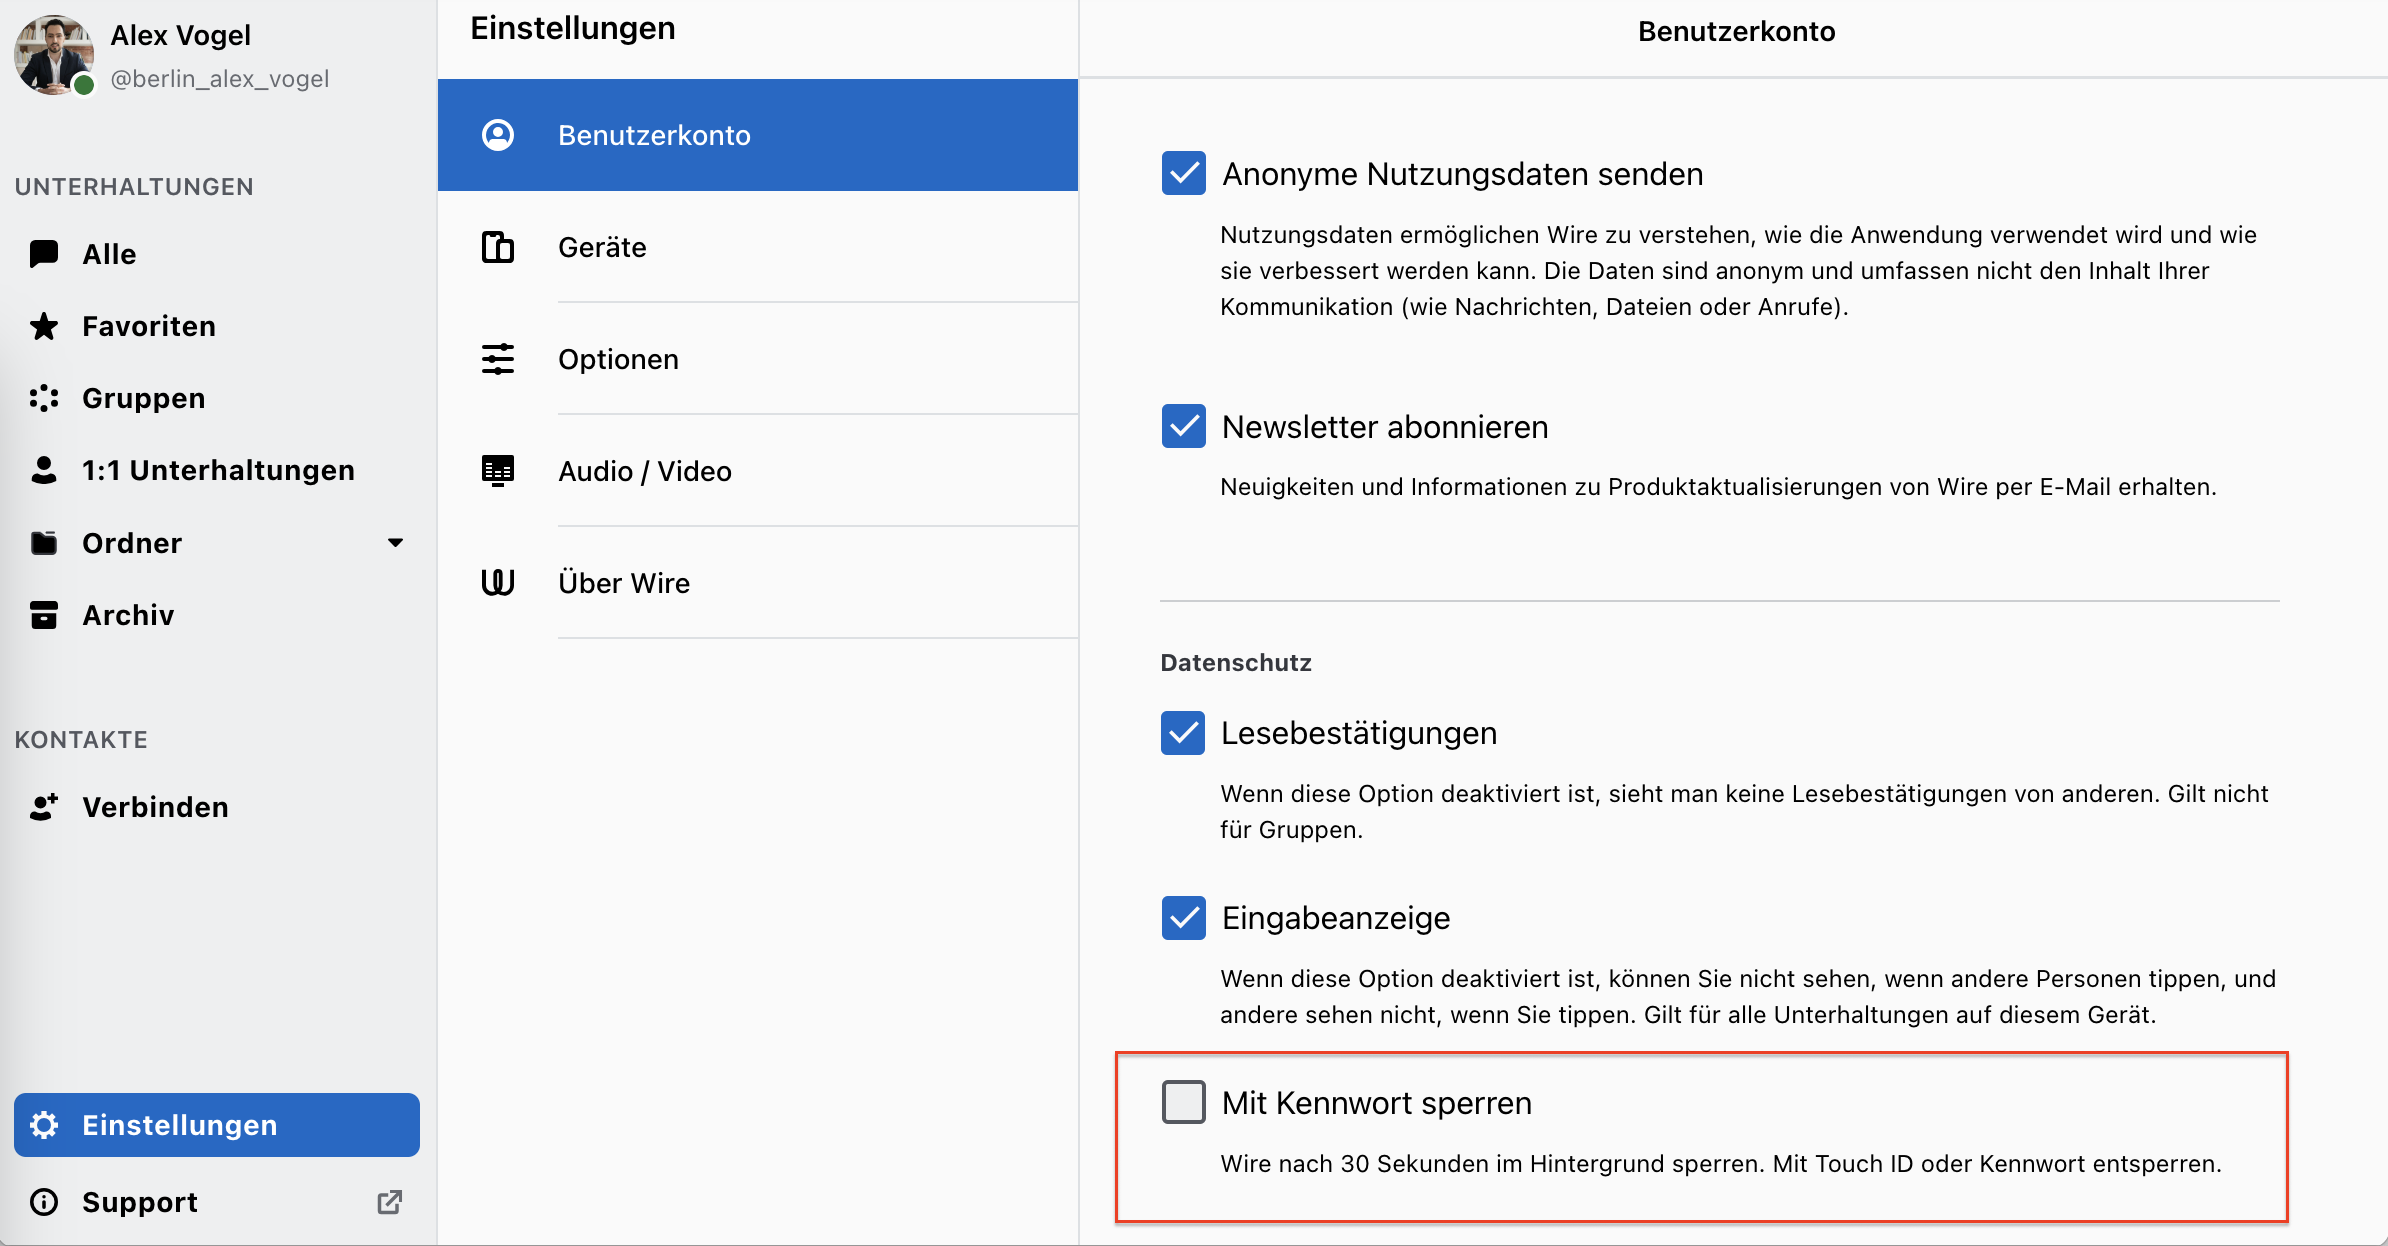Click the Verbinden add-person icon

point(44,807)
